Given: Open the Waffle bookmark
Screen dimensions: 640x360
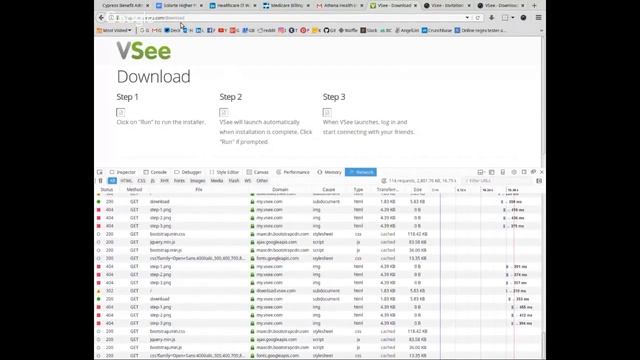Looking at the screenshot, I should click(348, 30).
